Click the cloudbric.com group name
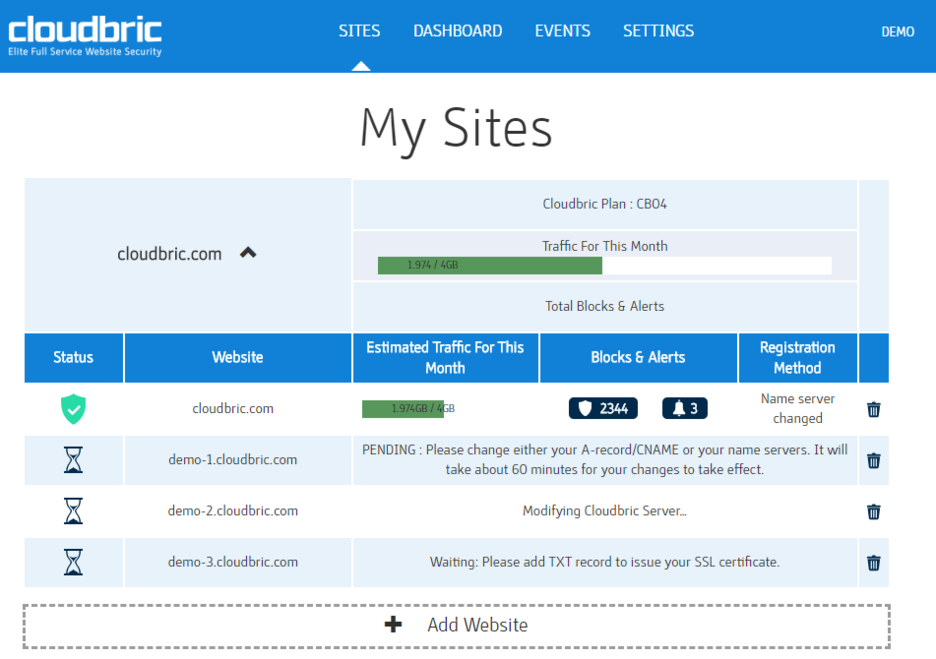This screenshot has height=659, width=936. 169,254
